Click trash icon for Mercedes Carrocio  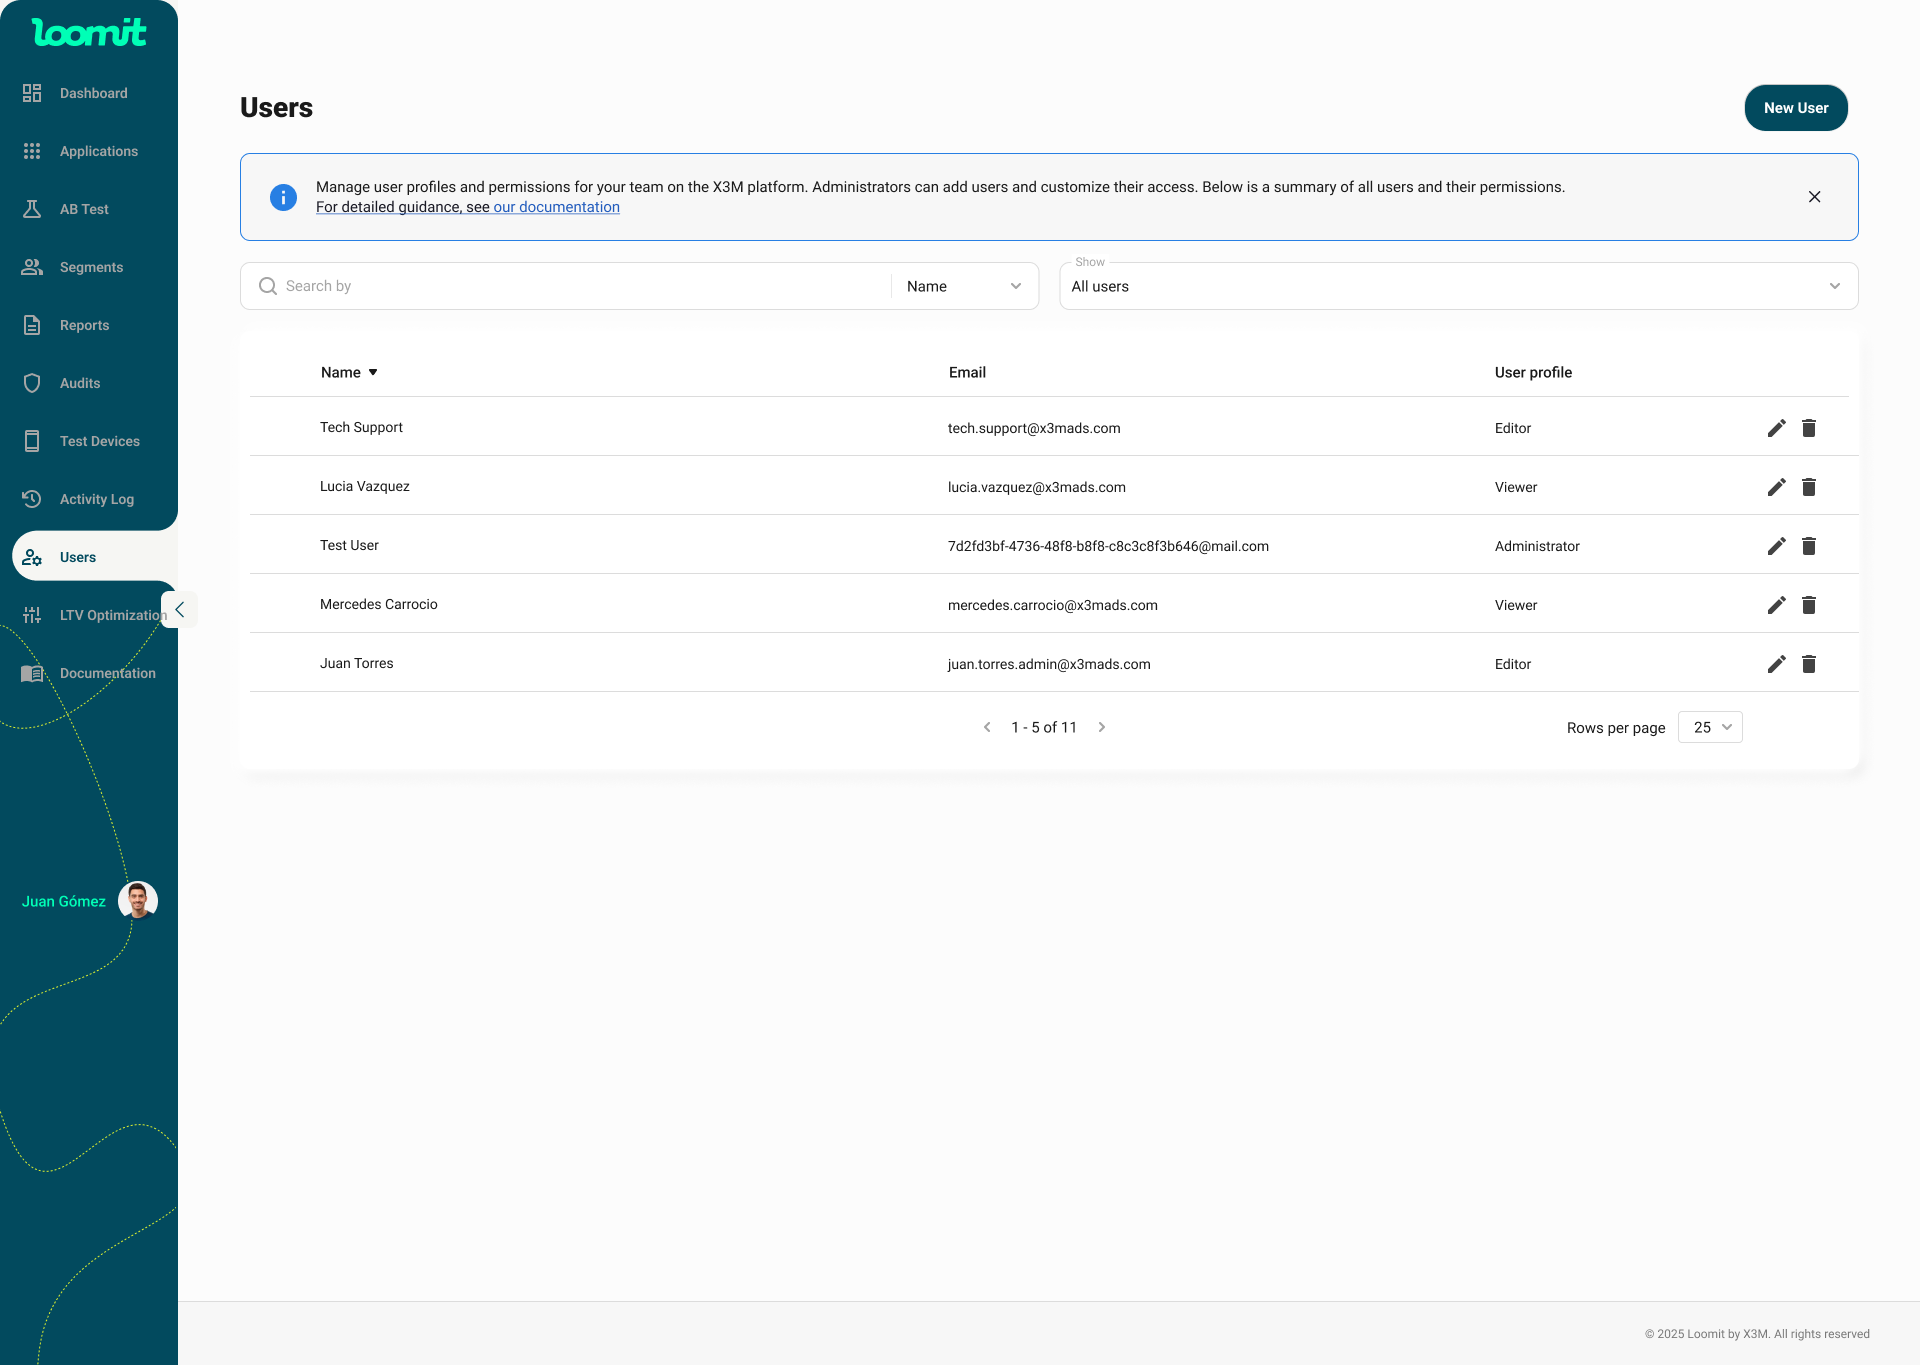(1809, 605)
